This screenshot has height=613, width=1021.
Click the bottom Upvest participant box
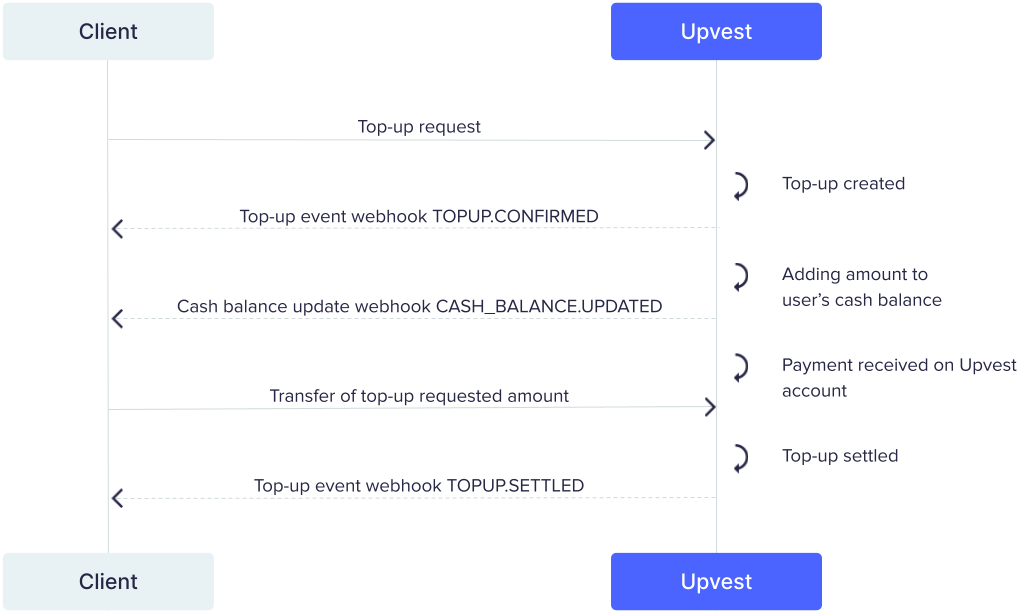(x=716, y=581)
